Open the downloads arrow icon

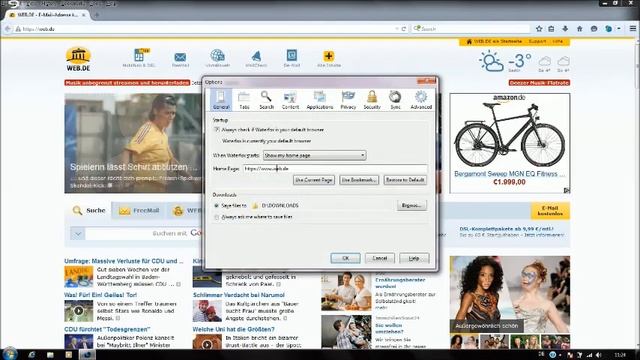[565, 29]
